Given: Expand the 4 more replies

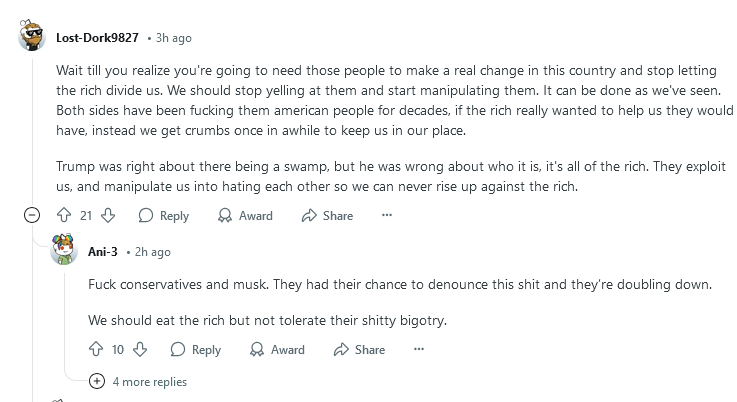Looking at the screenshot, I should tap(138, 381).
